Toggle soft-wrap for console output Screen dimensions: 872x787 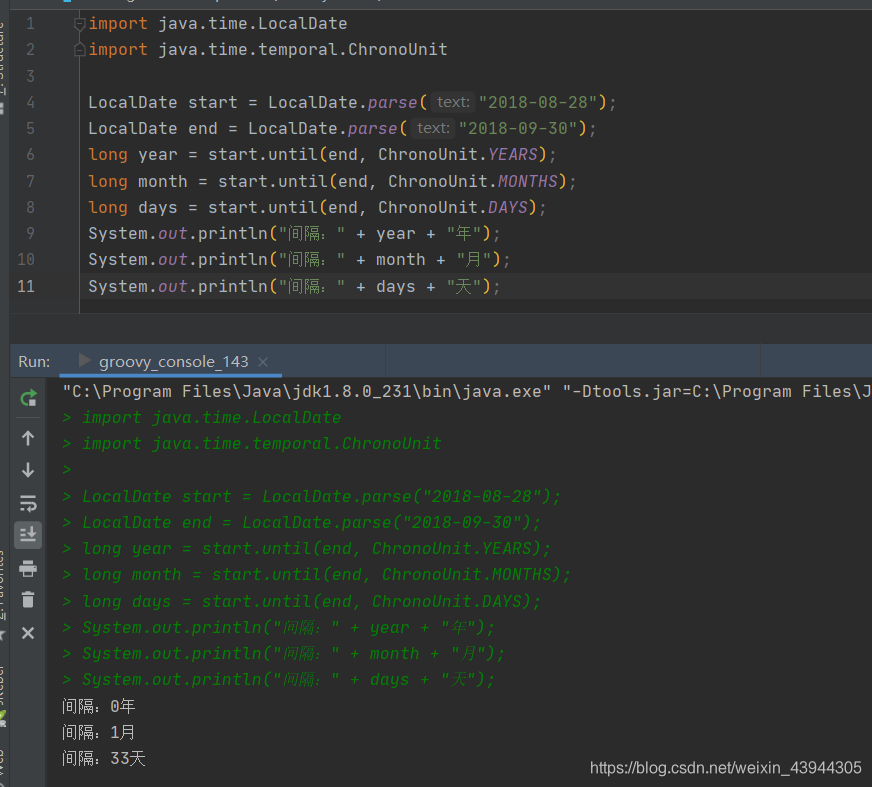[x=28, y=503]
